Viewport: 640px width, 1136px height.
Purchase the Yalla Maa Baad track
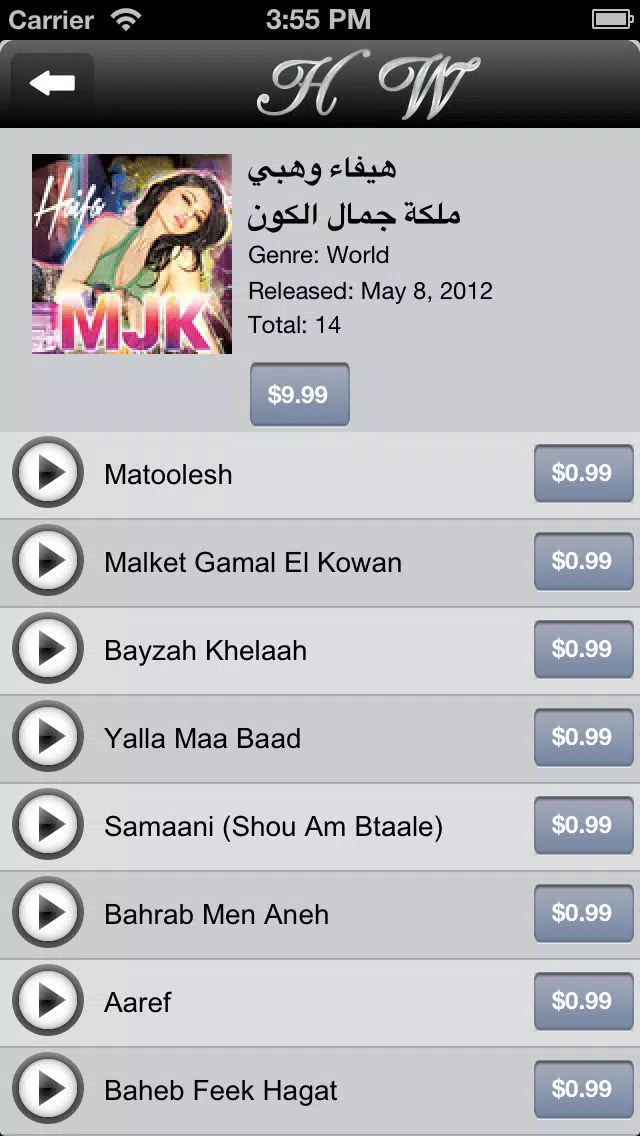pos(583,738)
